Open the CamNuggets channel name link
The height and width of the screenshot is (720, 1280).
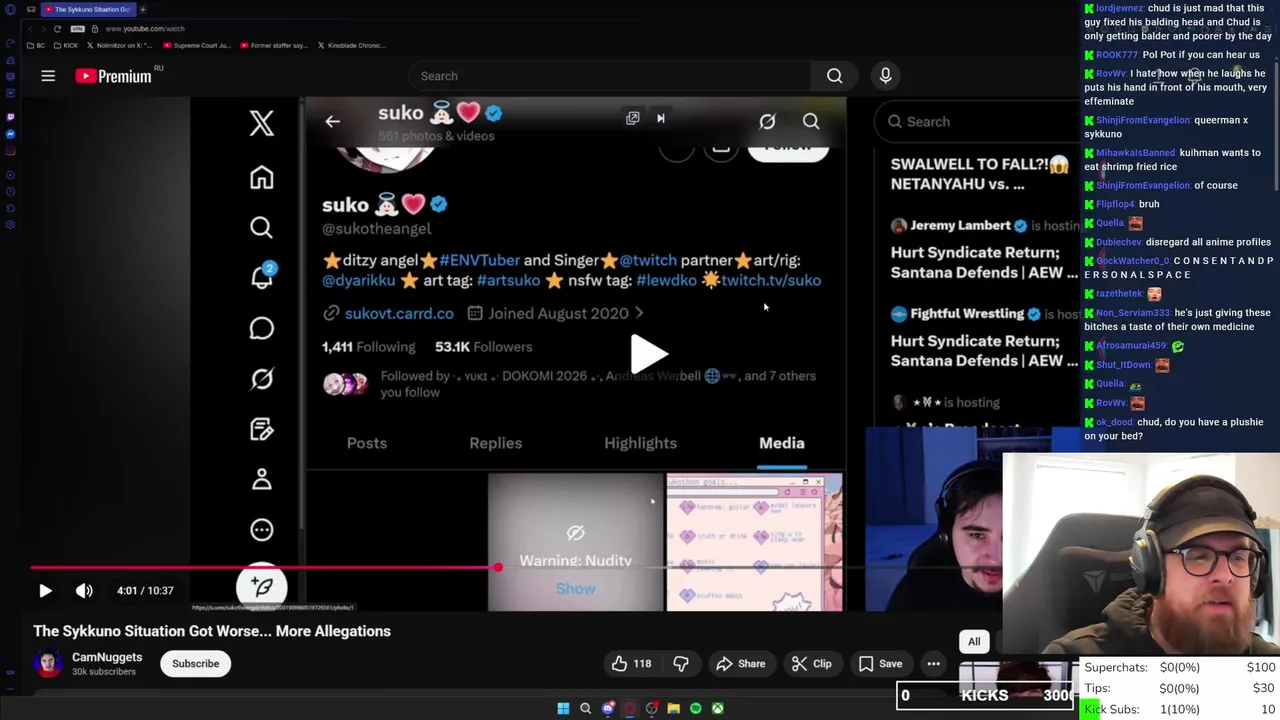pyautogui.click(x=107, y=657)
